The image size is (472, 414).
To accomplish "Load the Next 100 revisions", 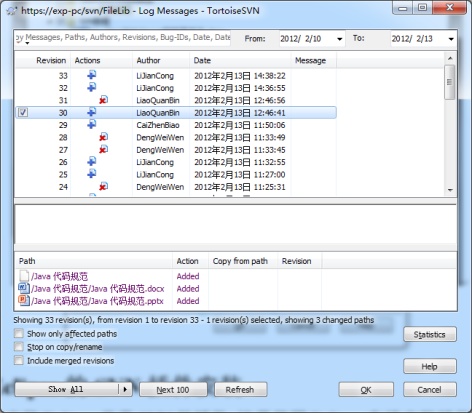I will [x=173, y=390].
